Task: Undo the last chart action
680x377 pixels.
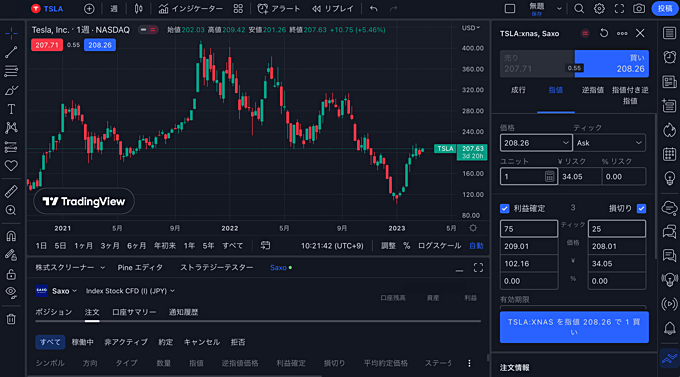Action: click(x=373, y=9)
